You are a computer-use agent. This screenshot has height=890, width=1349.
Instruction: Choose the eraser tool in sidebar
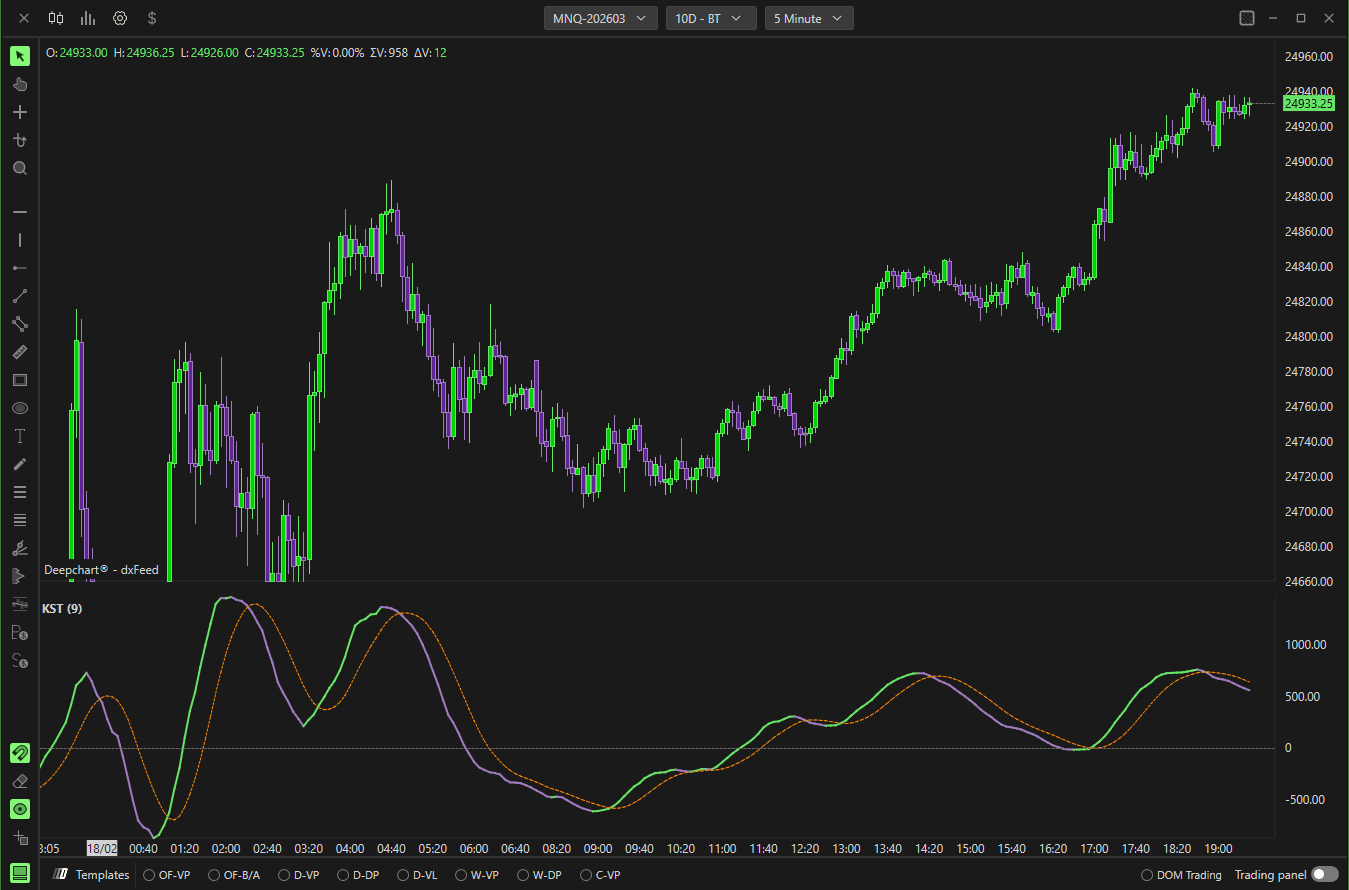click(20, 780)
